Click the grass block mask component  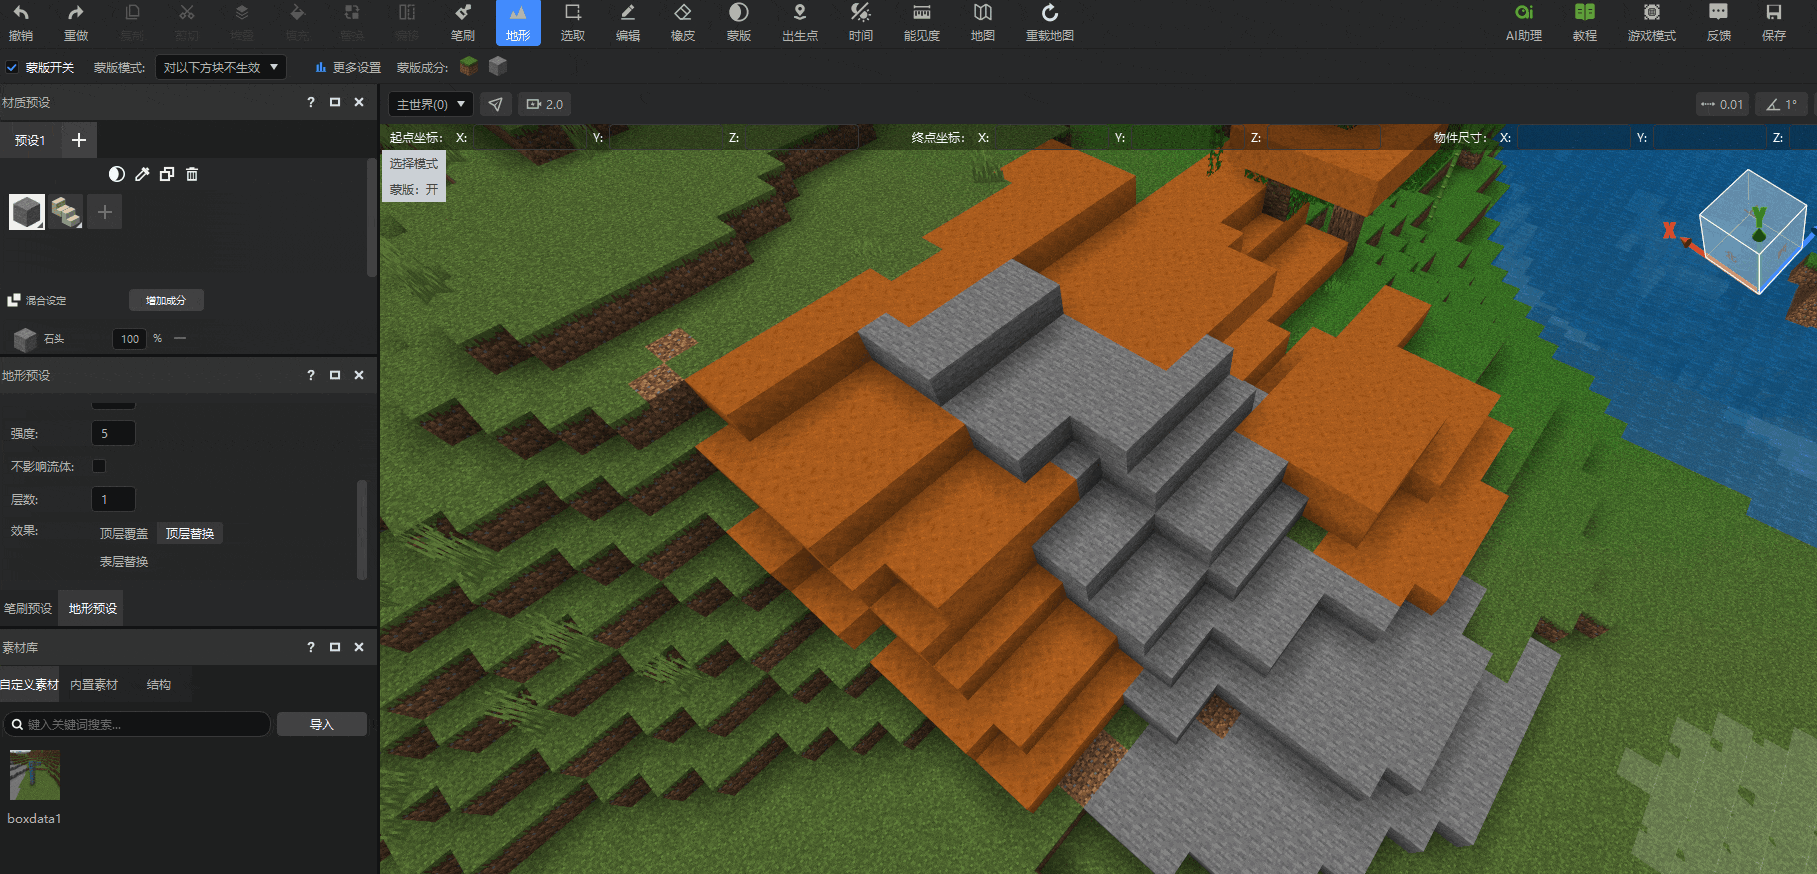click(469, 66)
